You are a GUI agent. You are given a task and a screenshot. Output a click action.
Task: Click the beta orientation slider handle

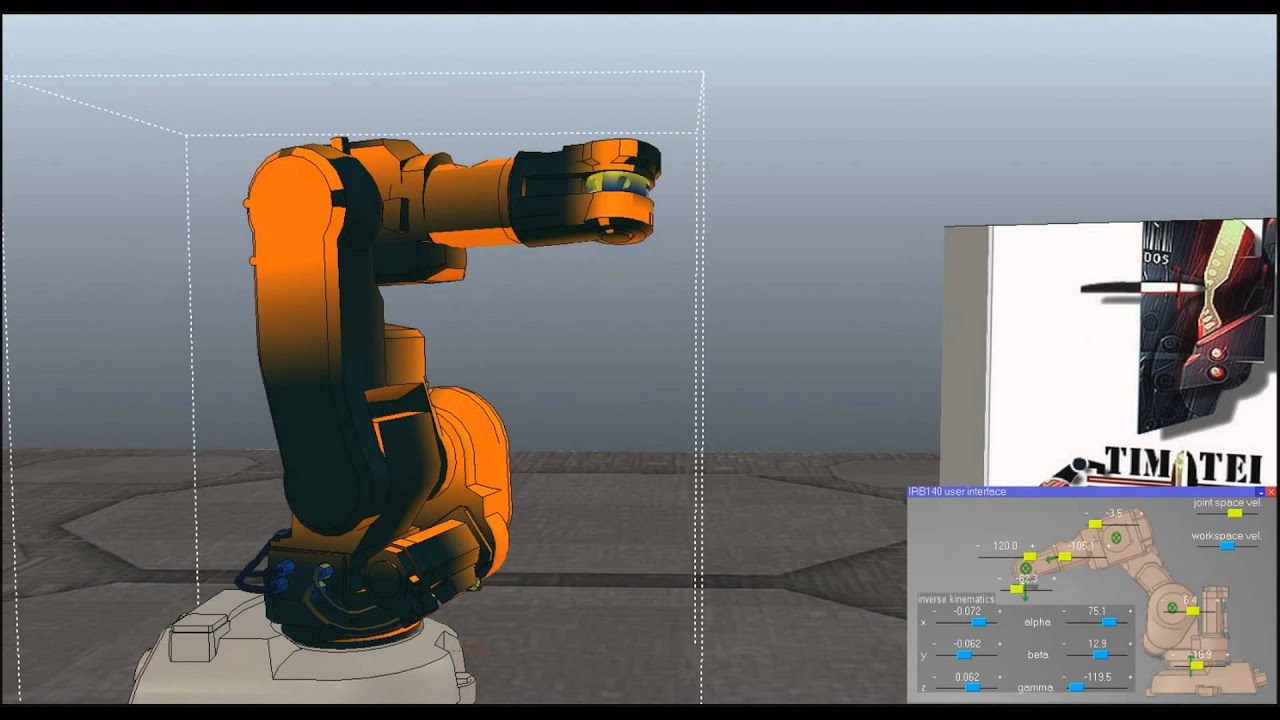pos(1100,655)
